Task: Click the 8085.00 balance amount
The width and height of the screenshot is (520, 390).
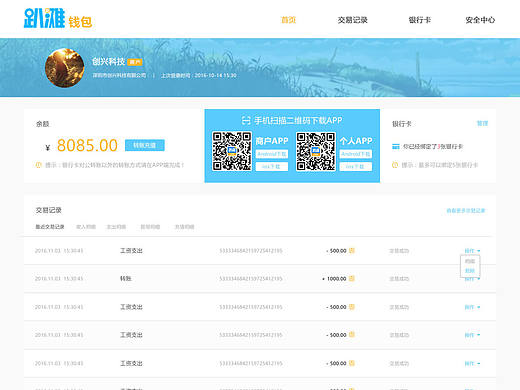Action: tap(87, 146)
